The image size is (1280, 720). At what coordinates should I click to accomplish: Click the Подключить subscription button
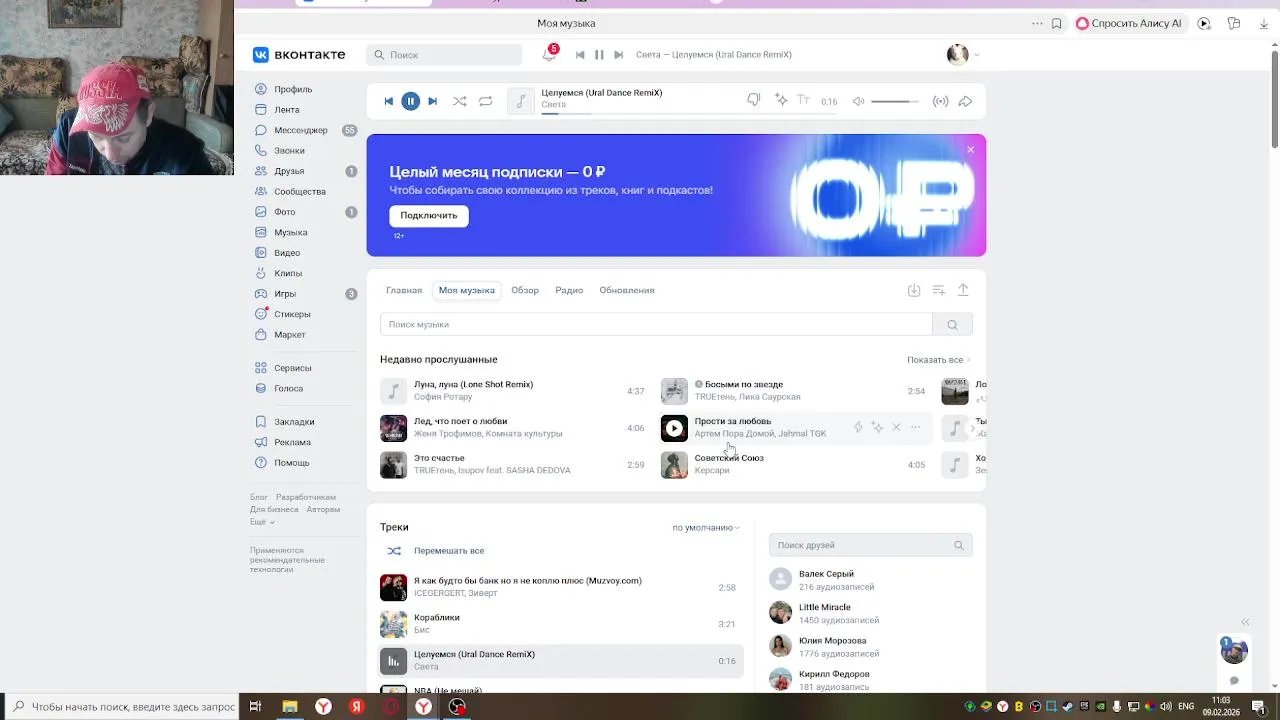pos(429,215)
